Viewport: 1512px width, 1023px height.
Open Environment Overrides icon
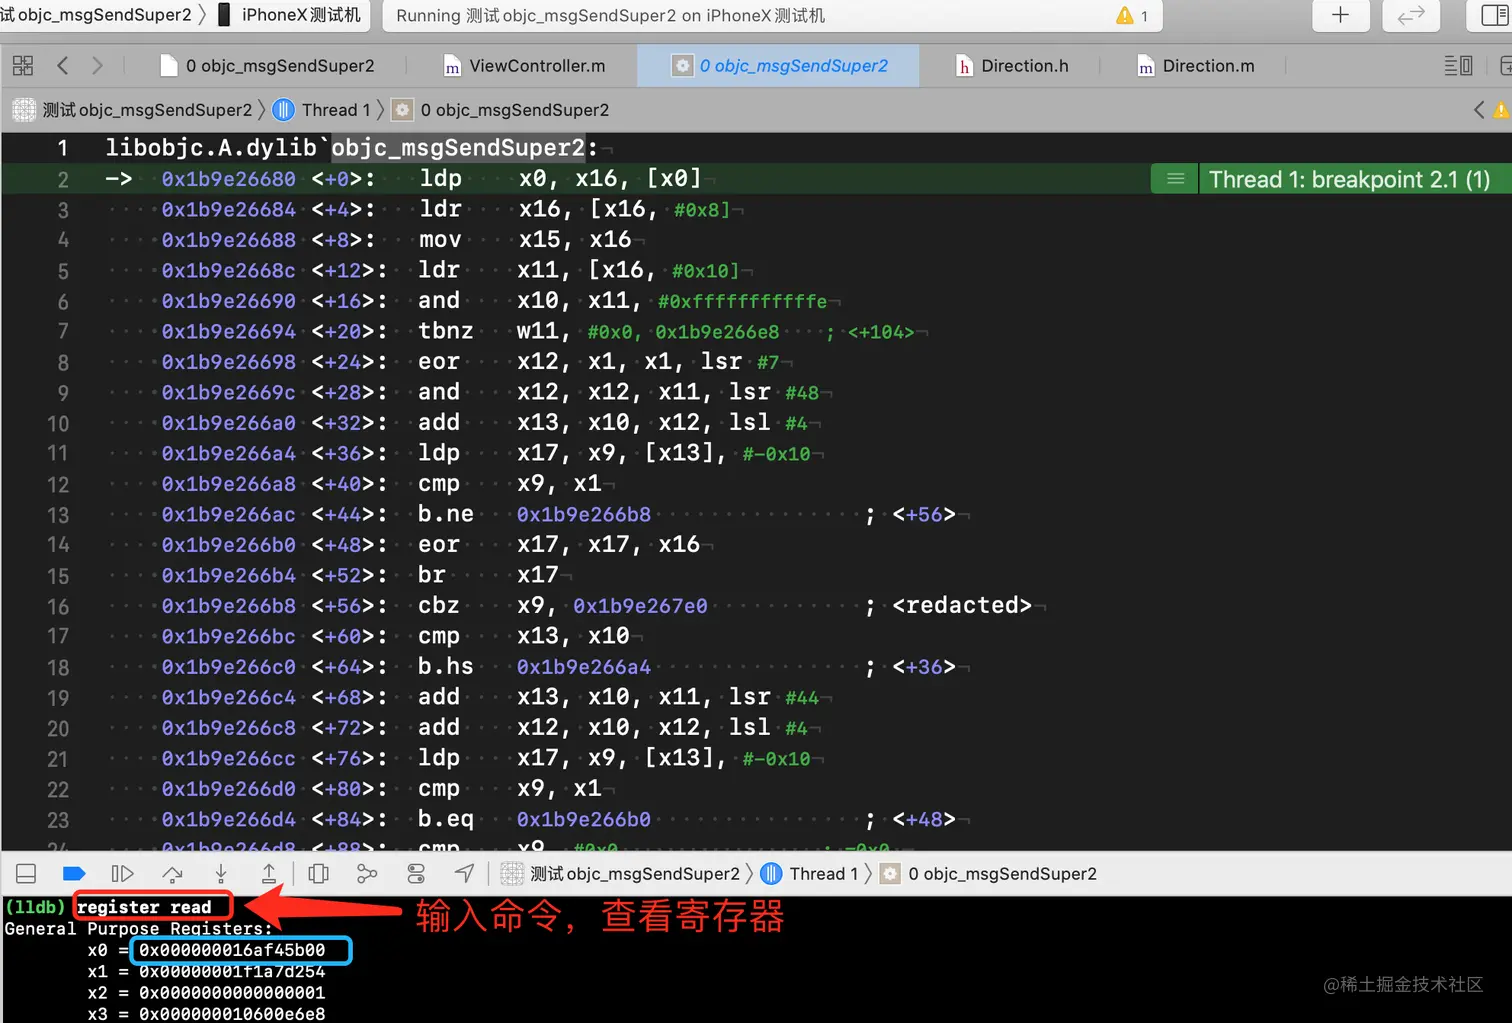click(x=416, y=874)
